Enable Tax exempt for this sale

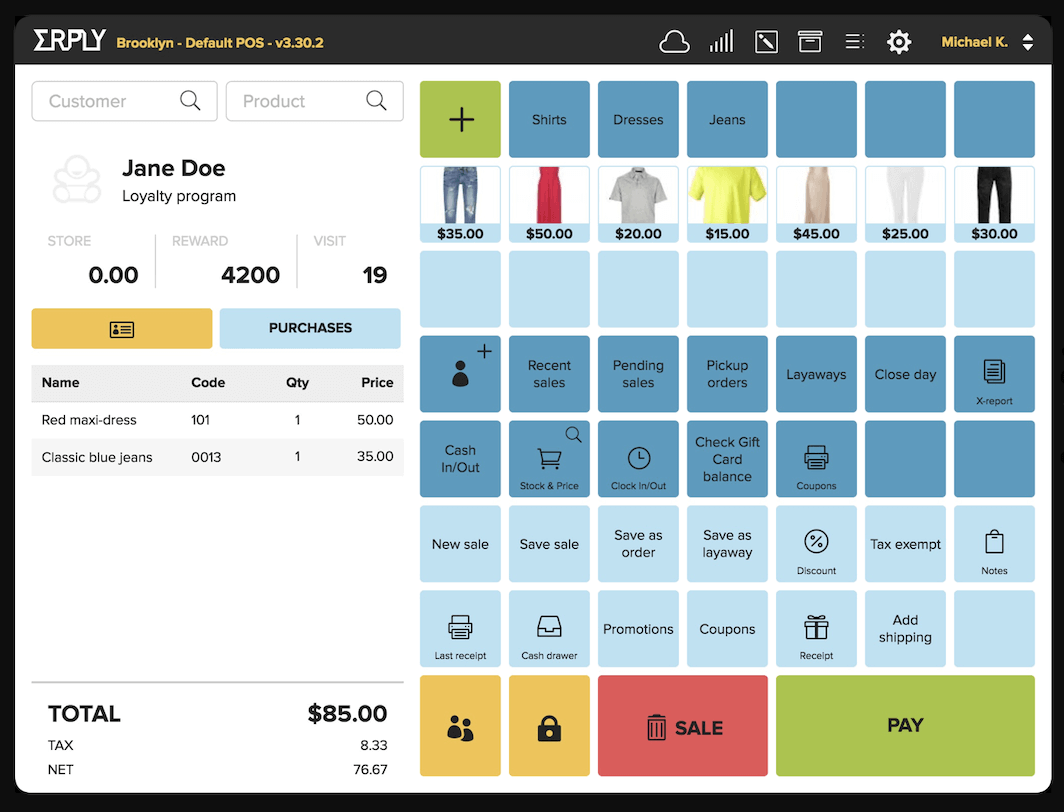[905, 544]
